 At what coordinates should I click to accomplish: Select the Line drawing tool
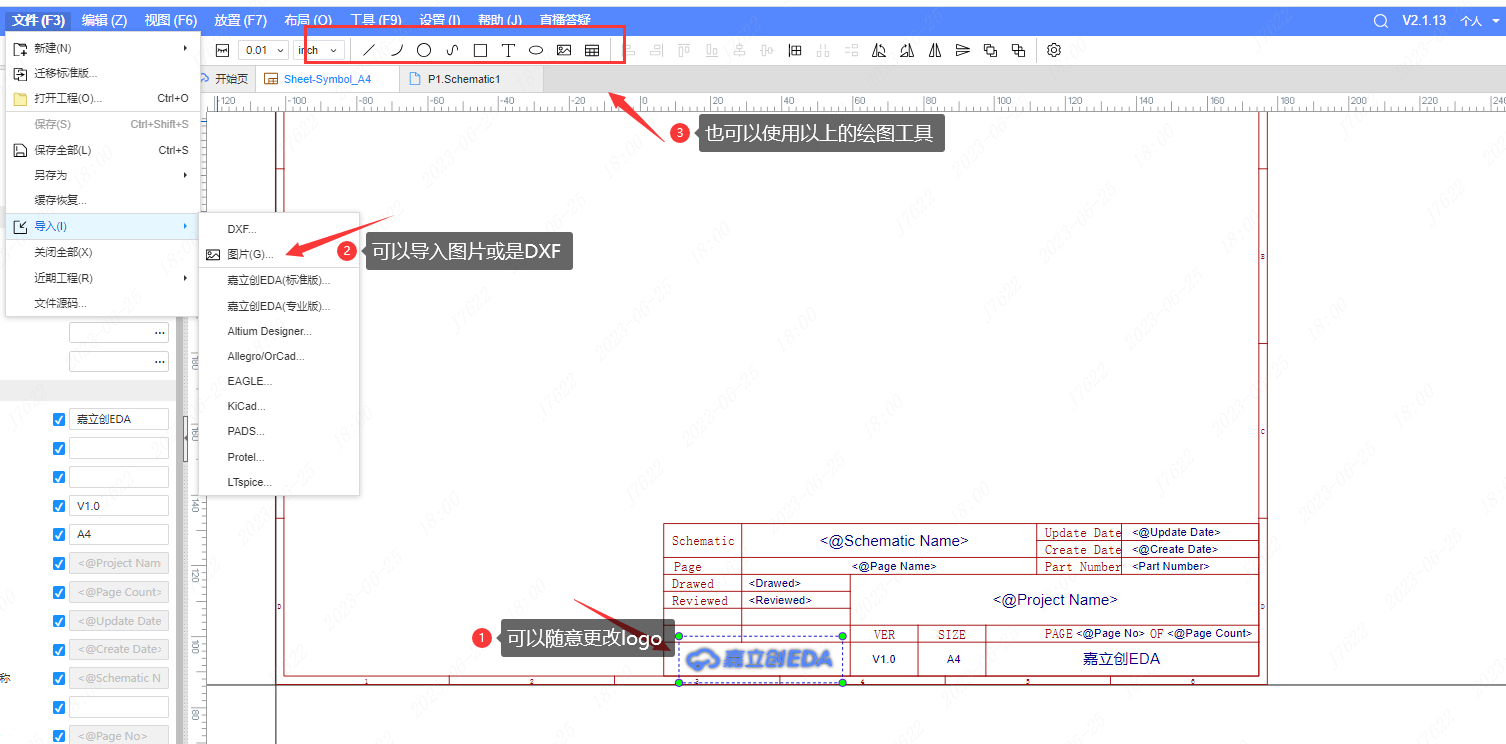click(x=369, y=50)
